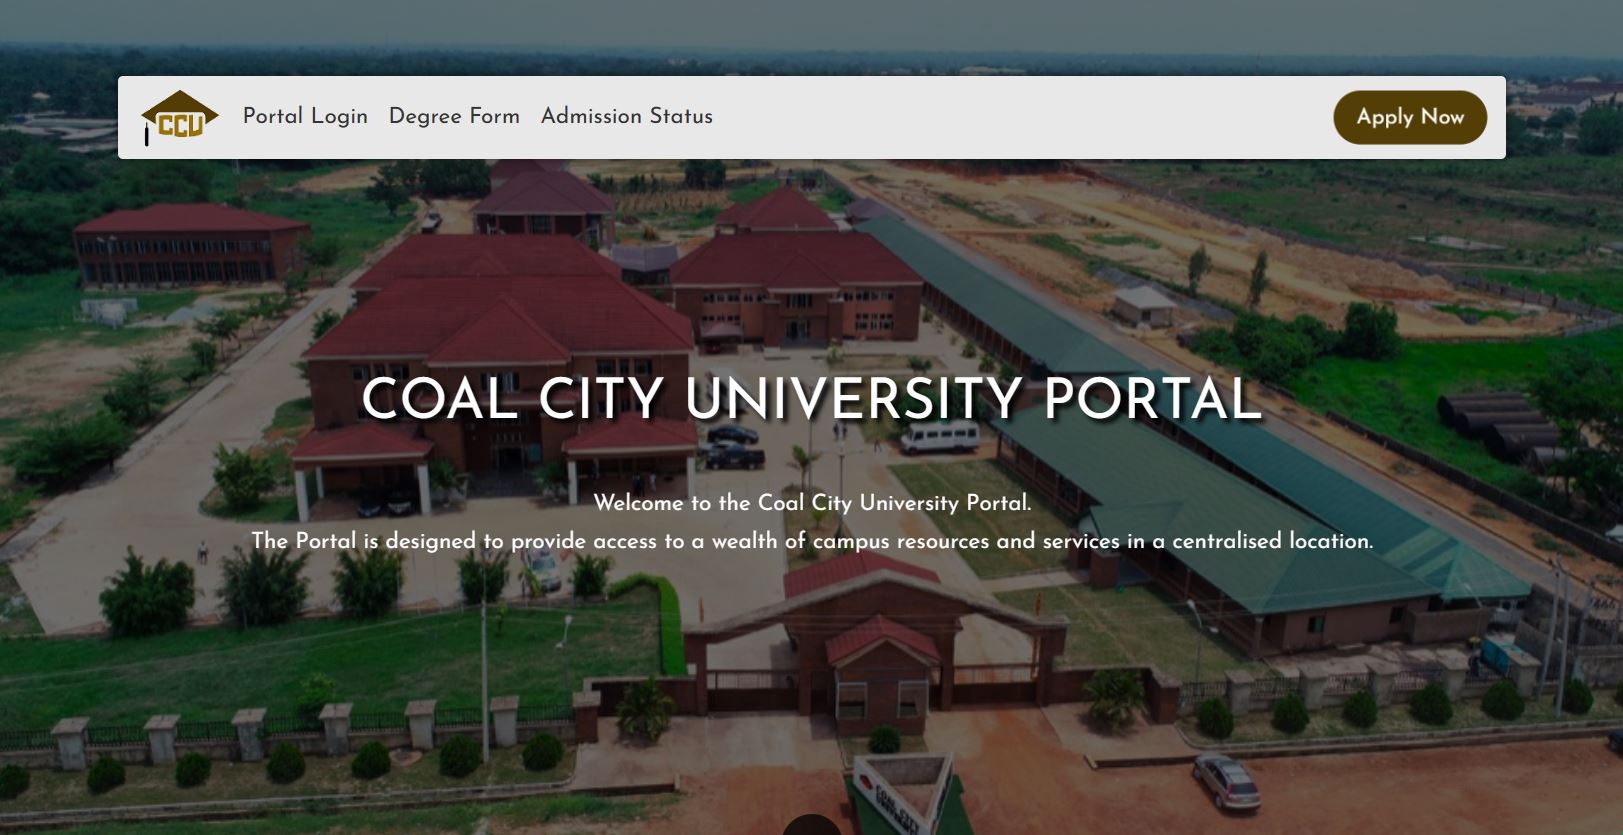Click the white van in the campus photo
Viewport: 1623px width, 835px height.
click(939, 436)
